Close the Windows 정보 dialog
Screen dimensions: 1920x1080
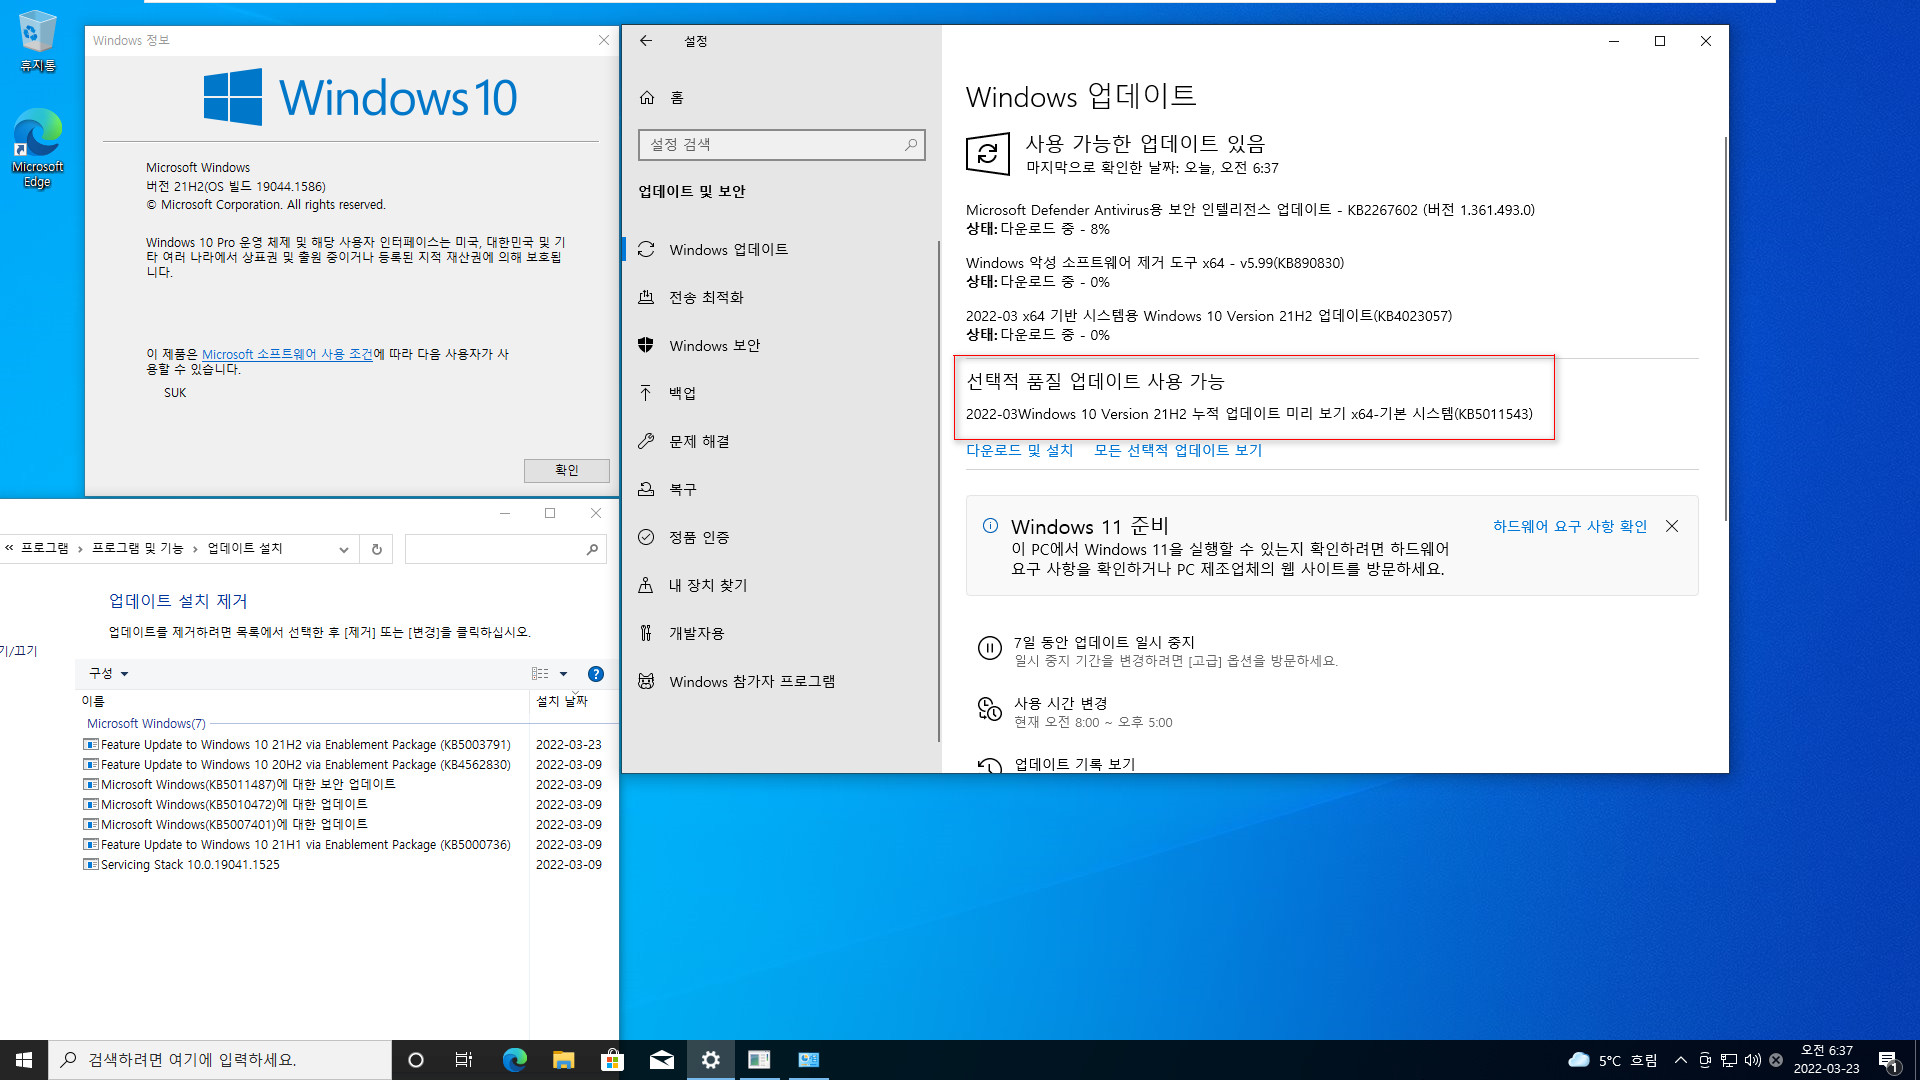603,41
